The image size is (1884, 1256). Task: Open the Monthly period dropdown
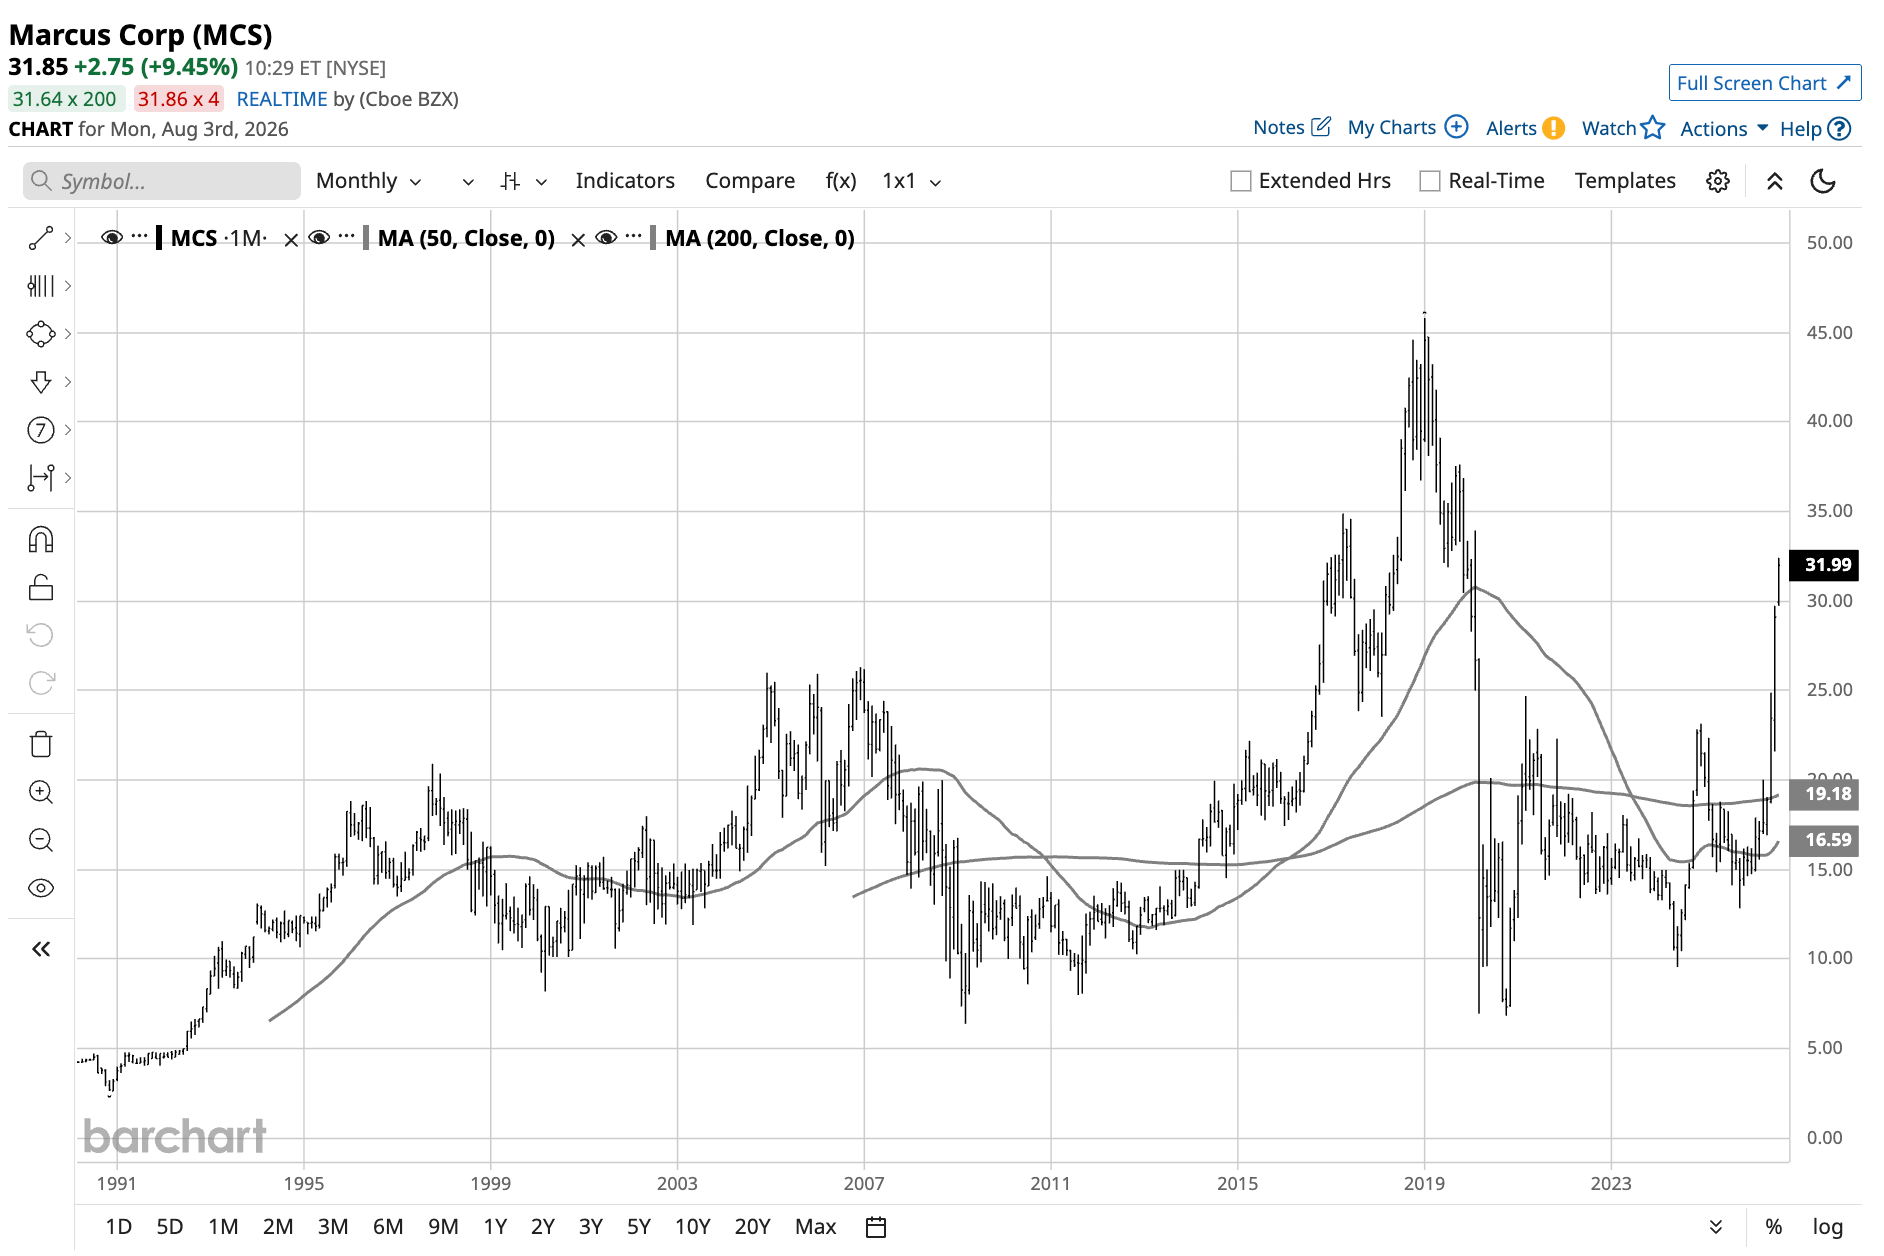point(368,181)
